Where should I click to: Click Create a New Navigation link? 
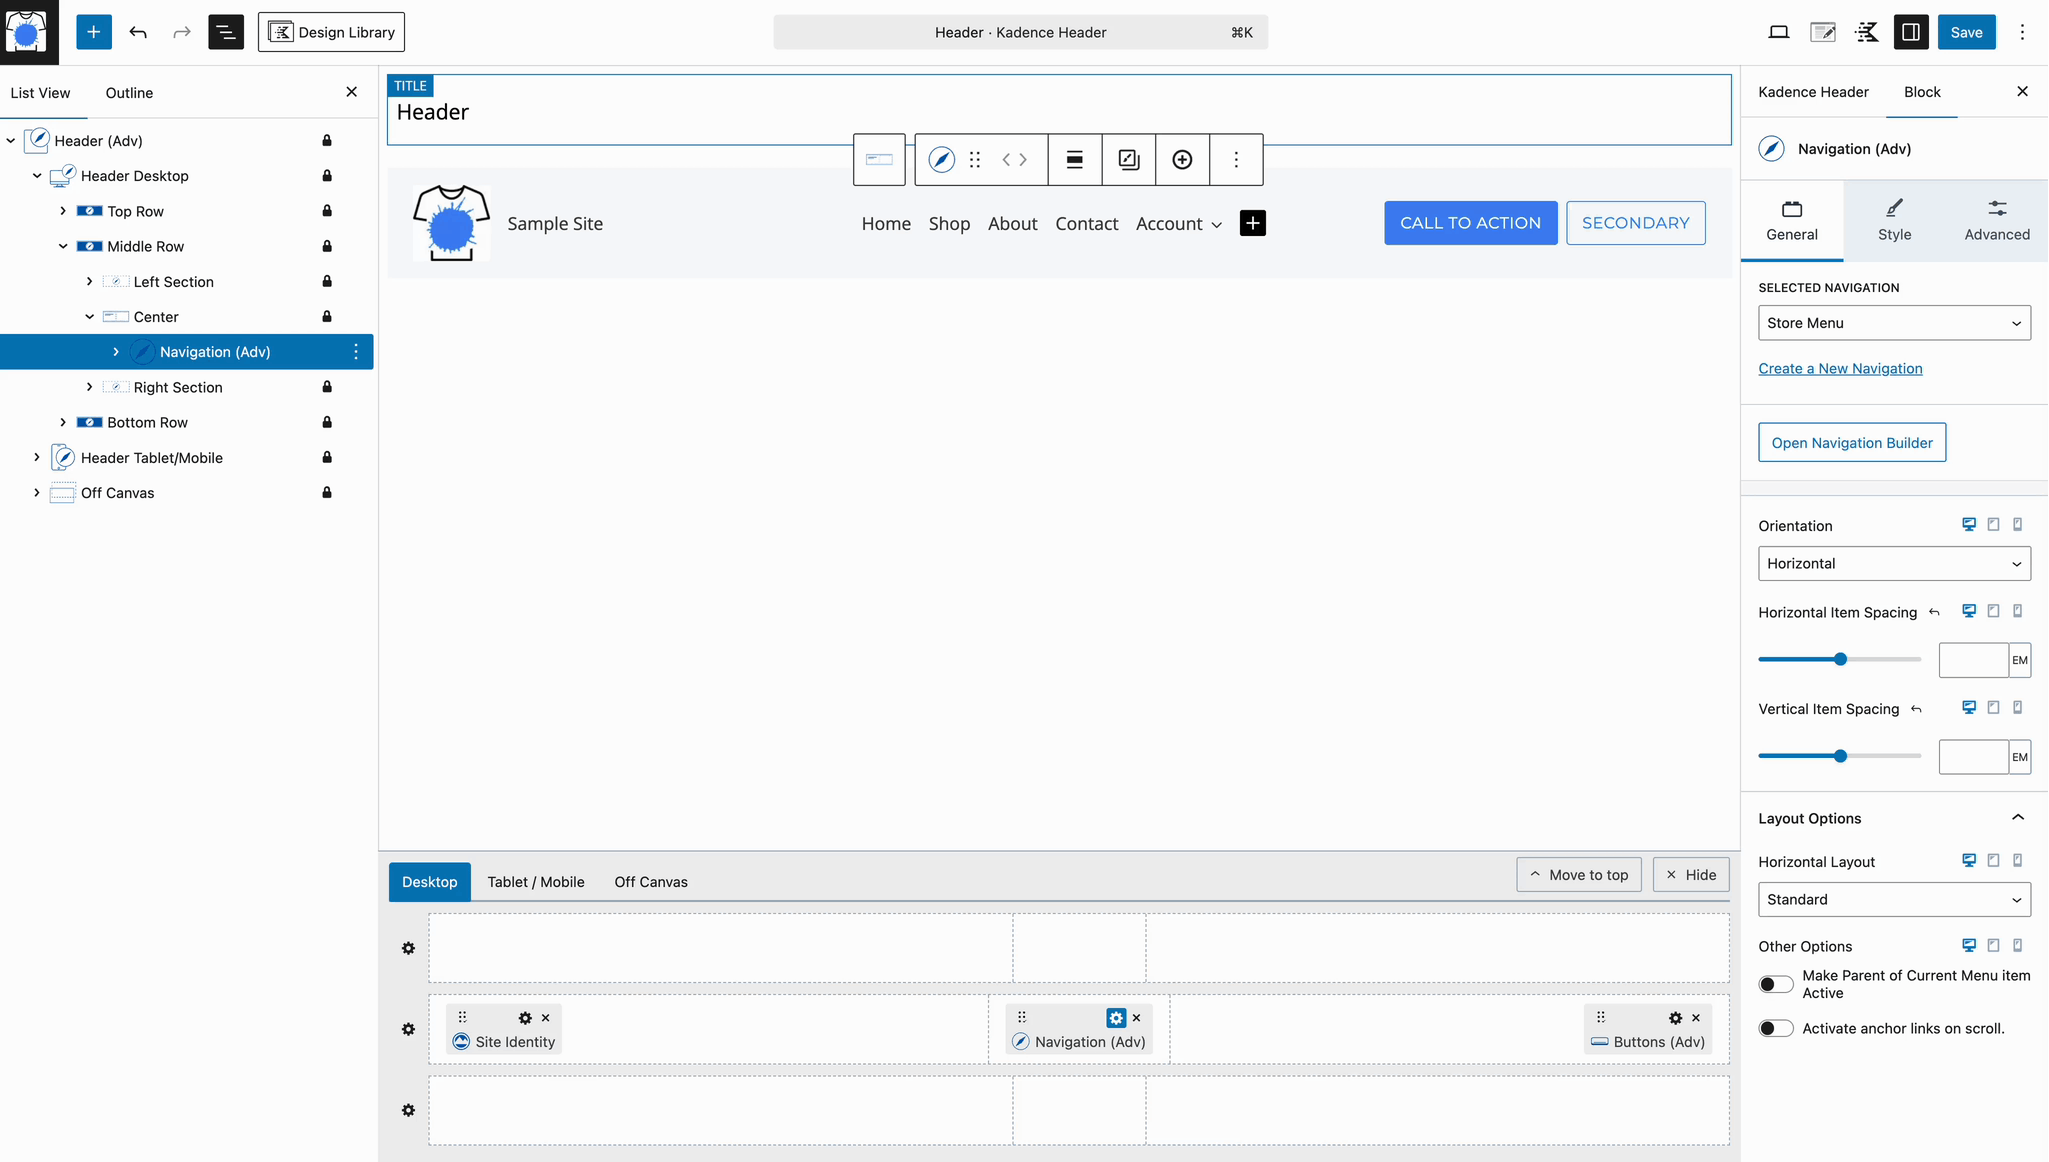tap(1839, 368)
